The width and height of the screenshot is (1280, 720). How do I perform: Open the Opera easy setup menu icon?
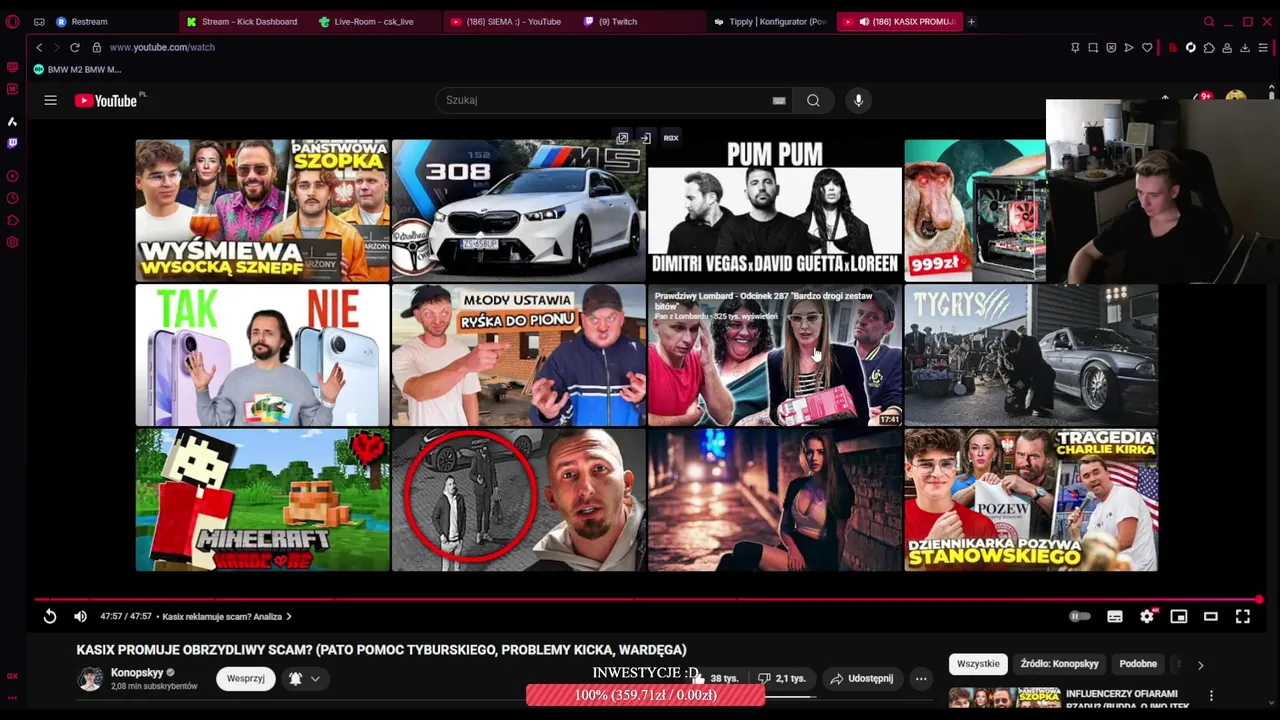(1263, 47)
